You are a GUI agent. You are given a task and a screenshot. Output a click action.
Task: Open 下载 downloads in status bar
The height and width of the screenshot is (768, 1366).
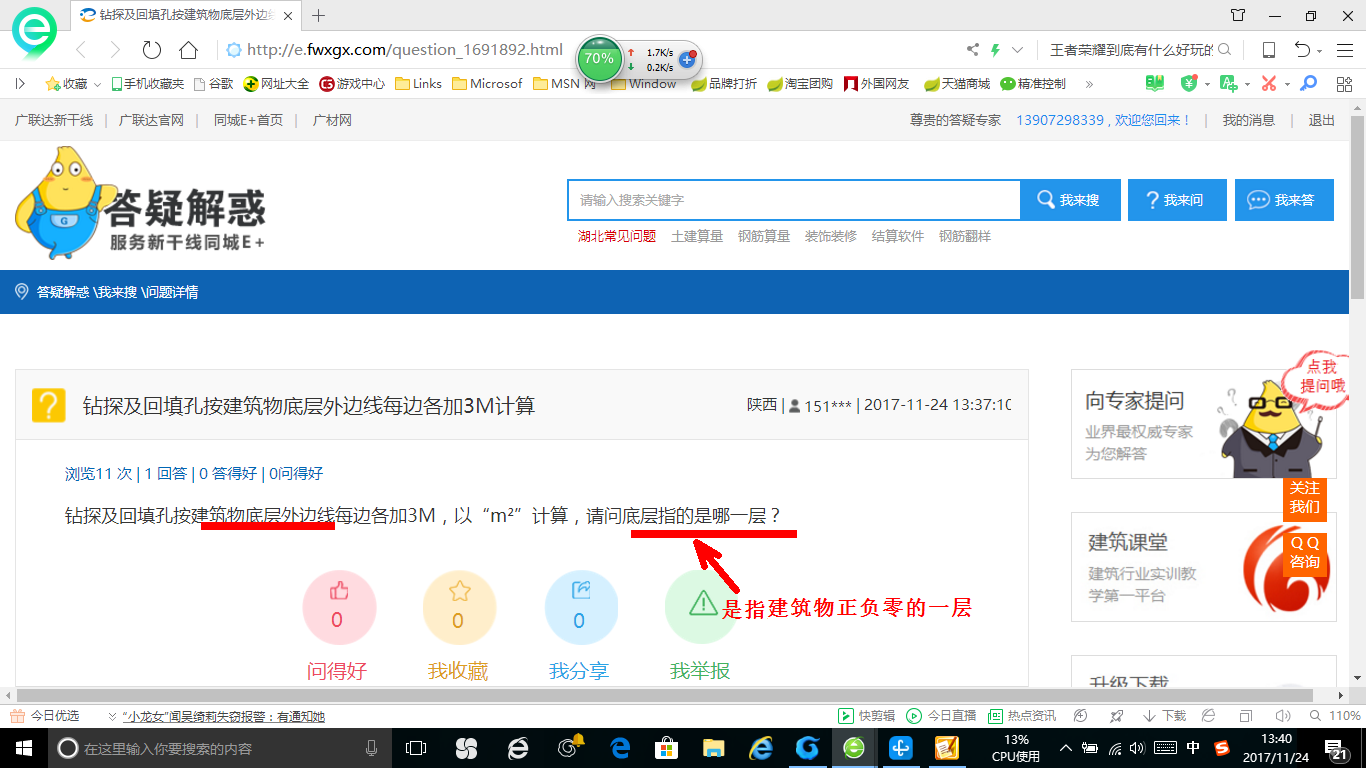click(1163, 716)
